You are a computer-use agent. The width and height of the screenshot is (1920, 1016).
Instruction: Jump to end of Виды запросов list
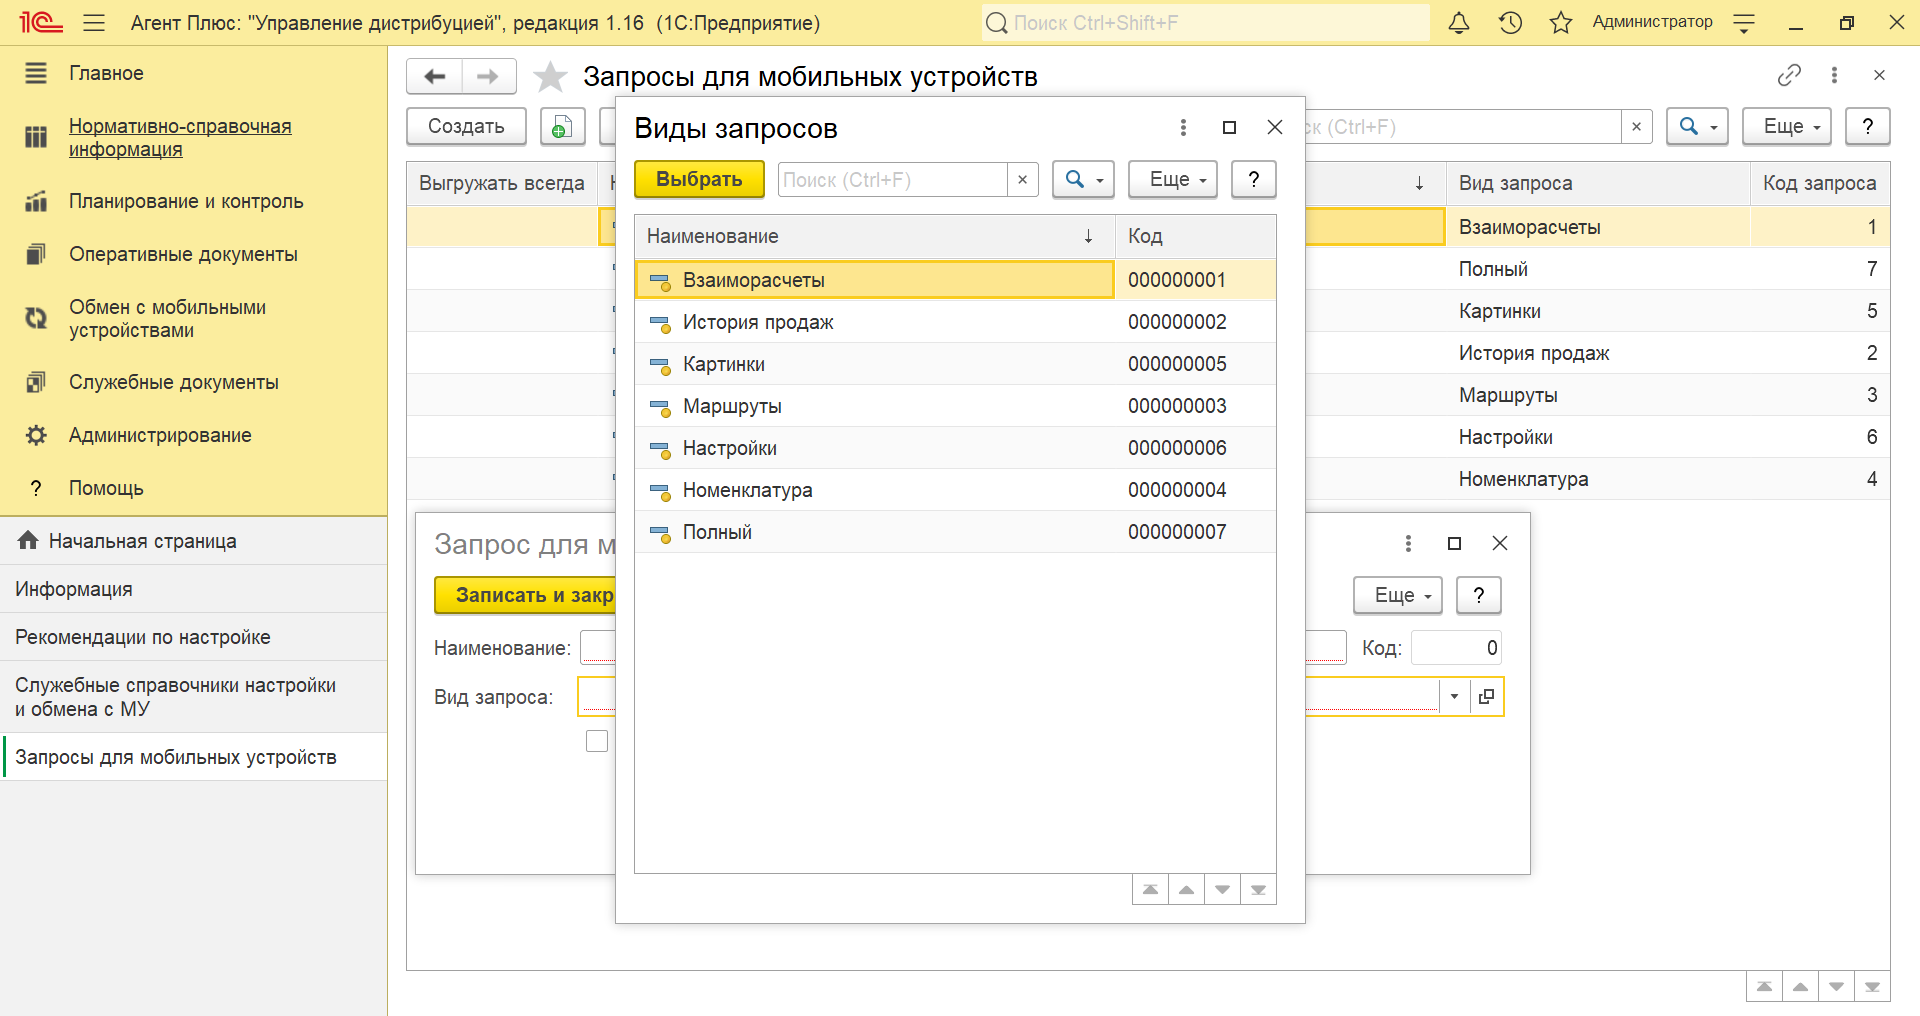[x=1258, y=890]
